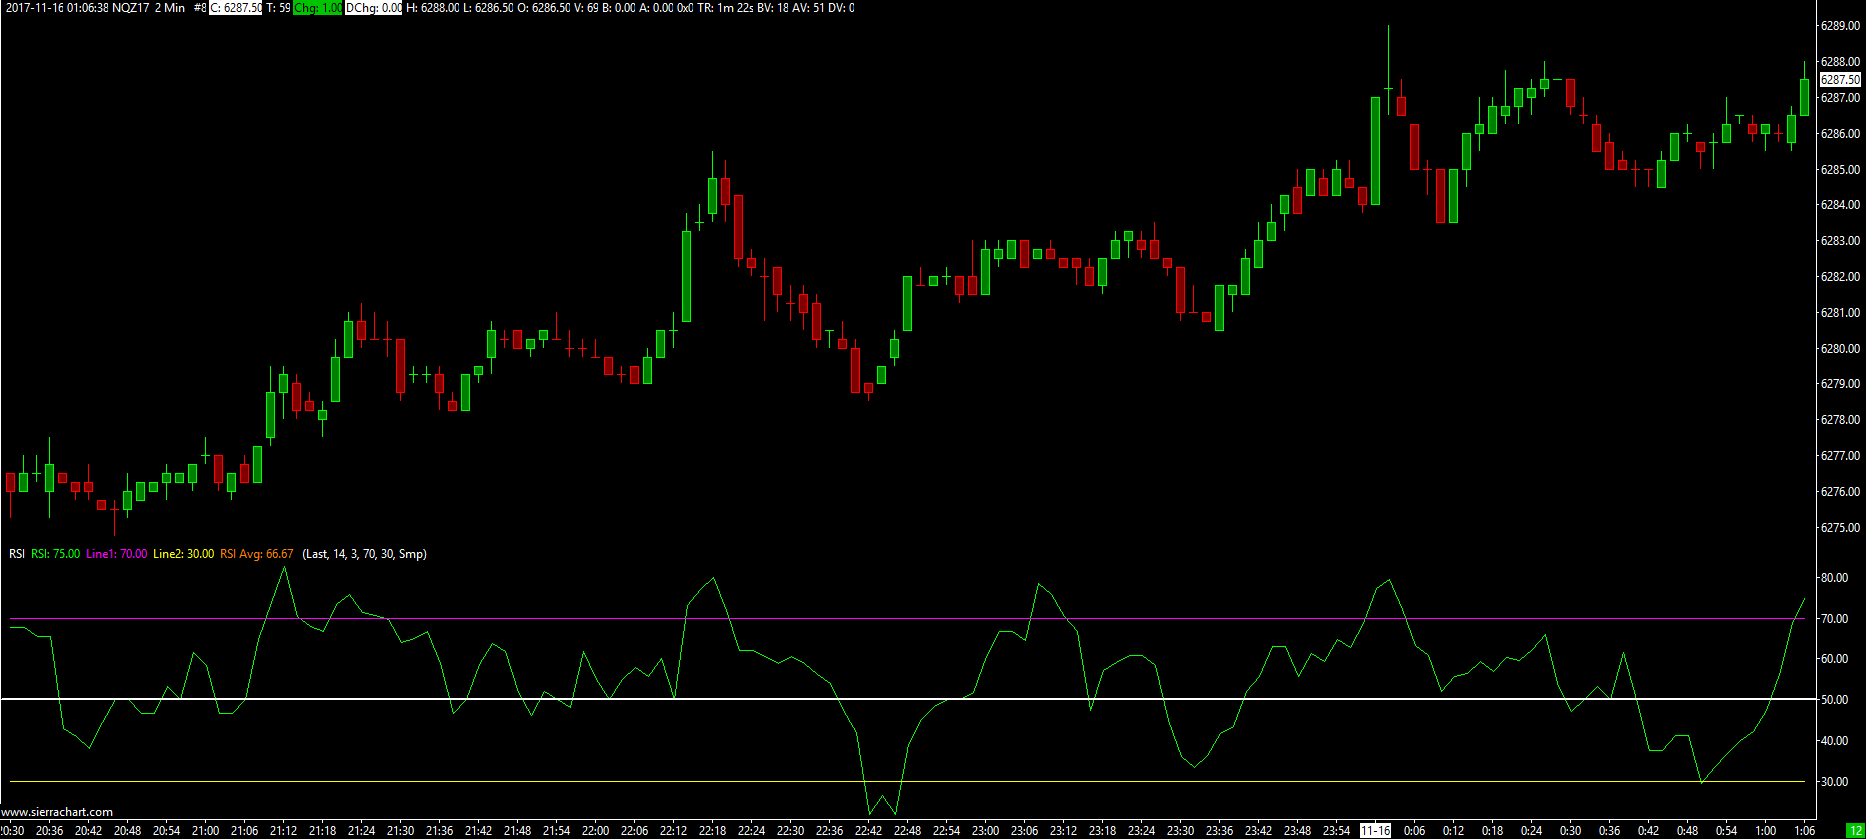Click RSI settings text '(Last, 14, 3, 70, 30, Smp)'

365,554
